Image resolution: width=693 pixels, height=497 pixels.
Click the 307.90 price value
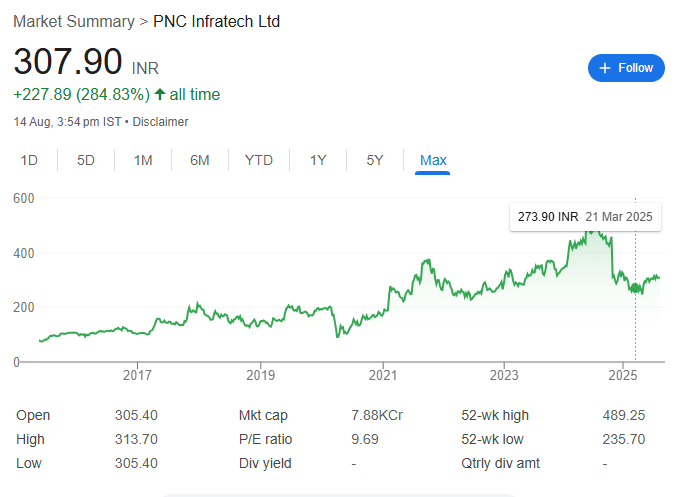(x=68, y=61)
